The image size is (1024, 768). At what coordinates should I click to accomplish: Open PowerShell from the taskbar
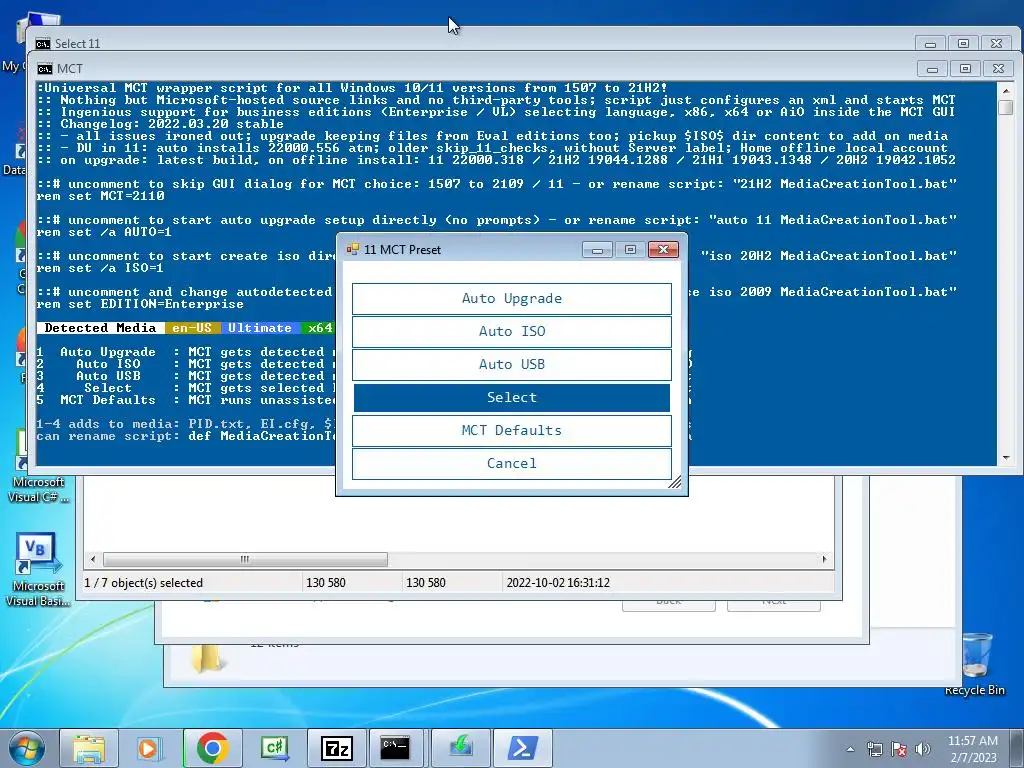click(x=522, y=748)
